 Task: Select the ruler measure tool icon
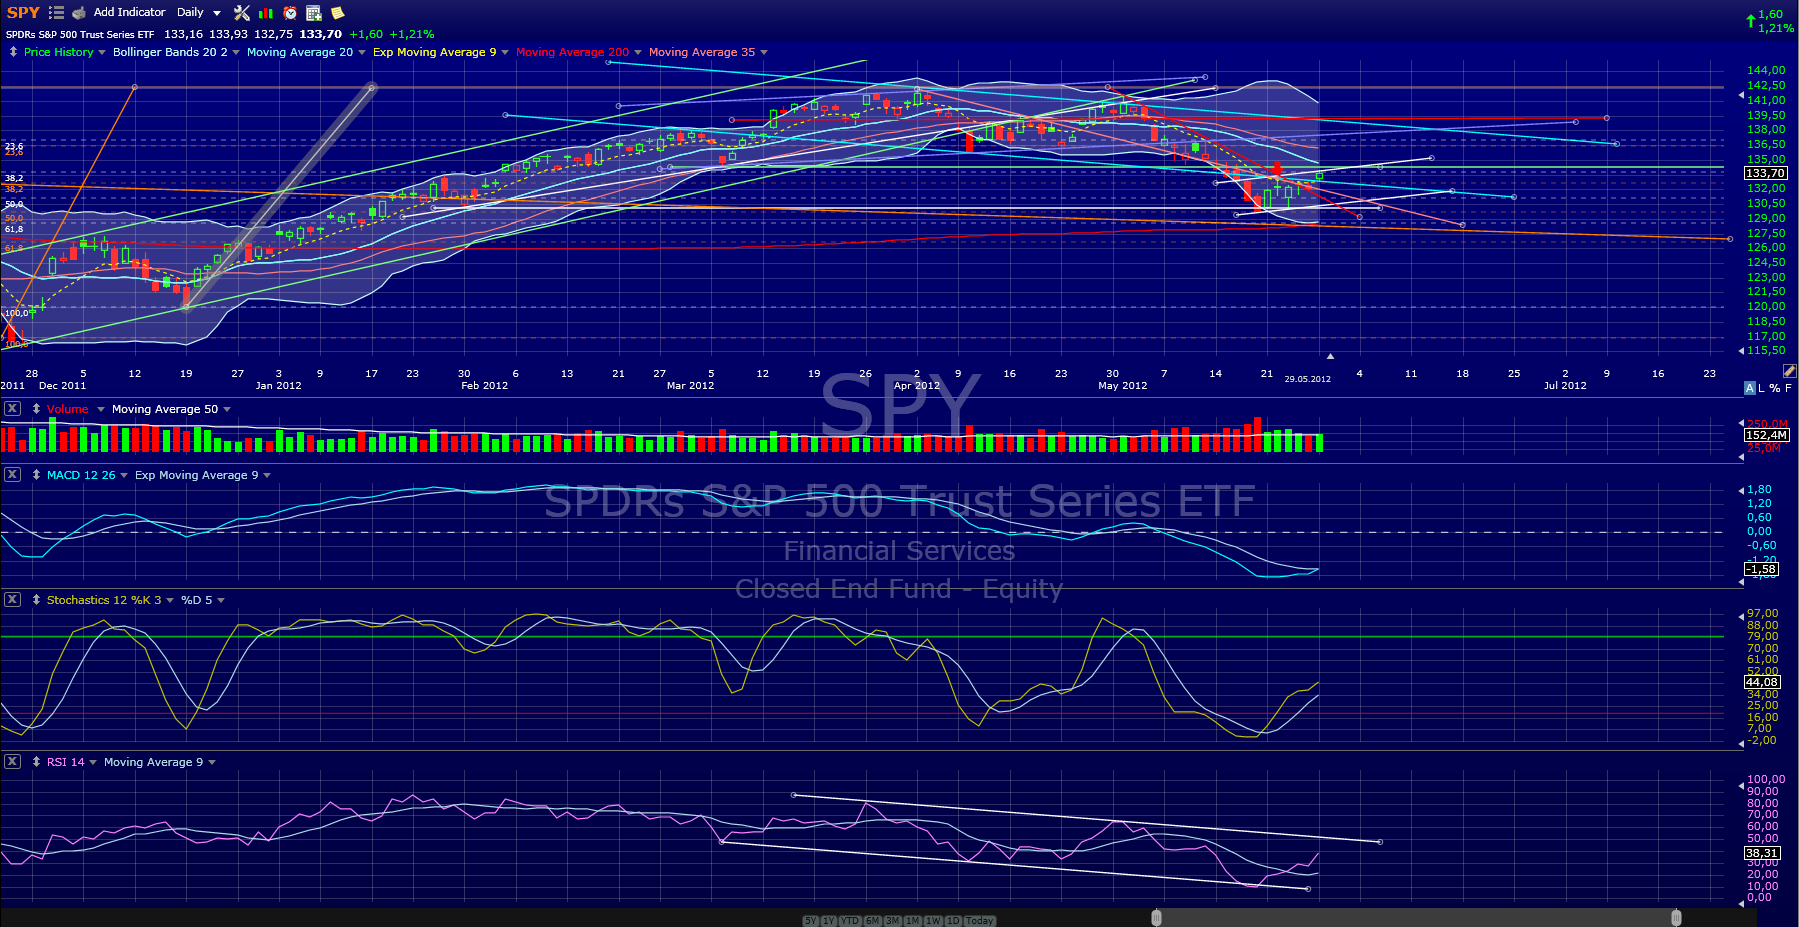[x=1789, y=371]
